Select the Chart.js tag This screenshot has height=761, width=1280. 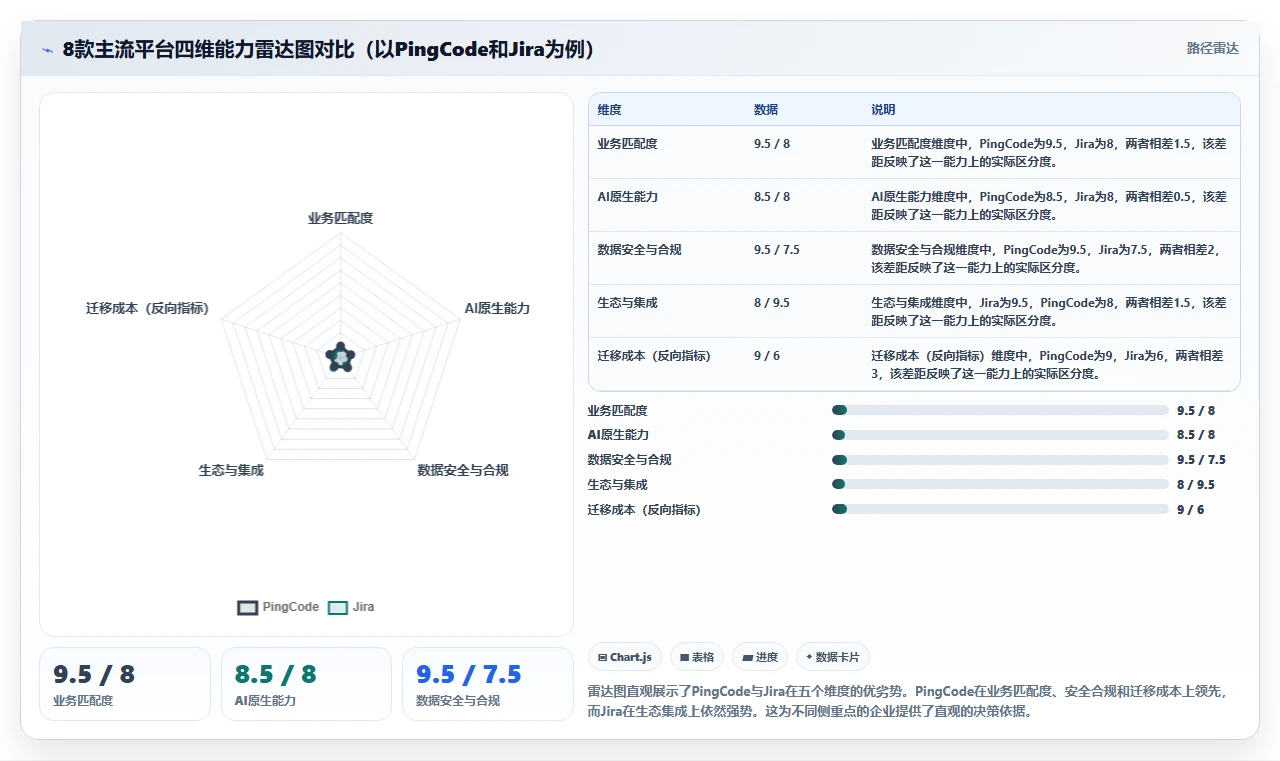coord(625,657)
